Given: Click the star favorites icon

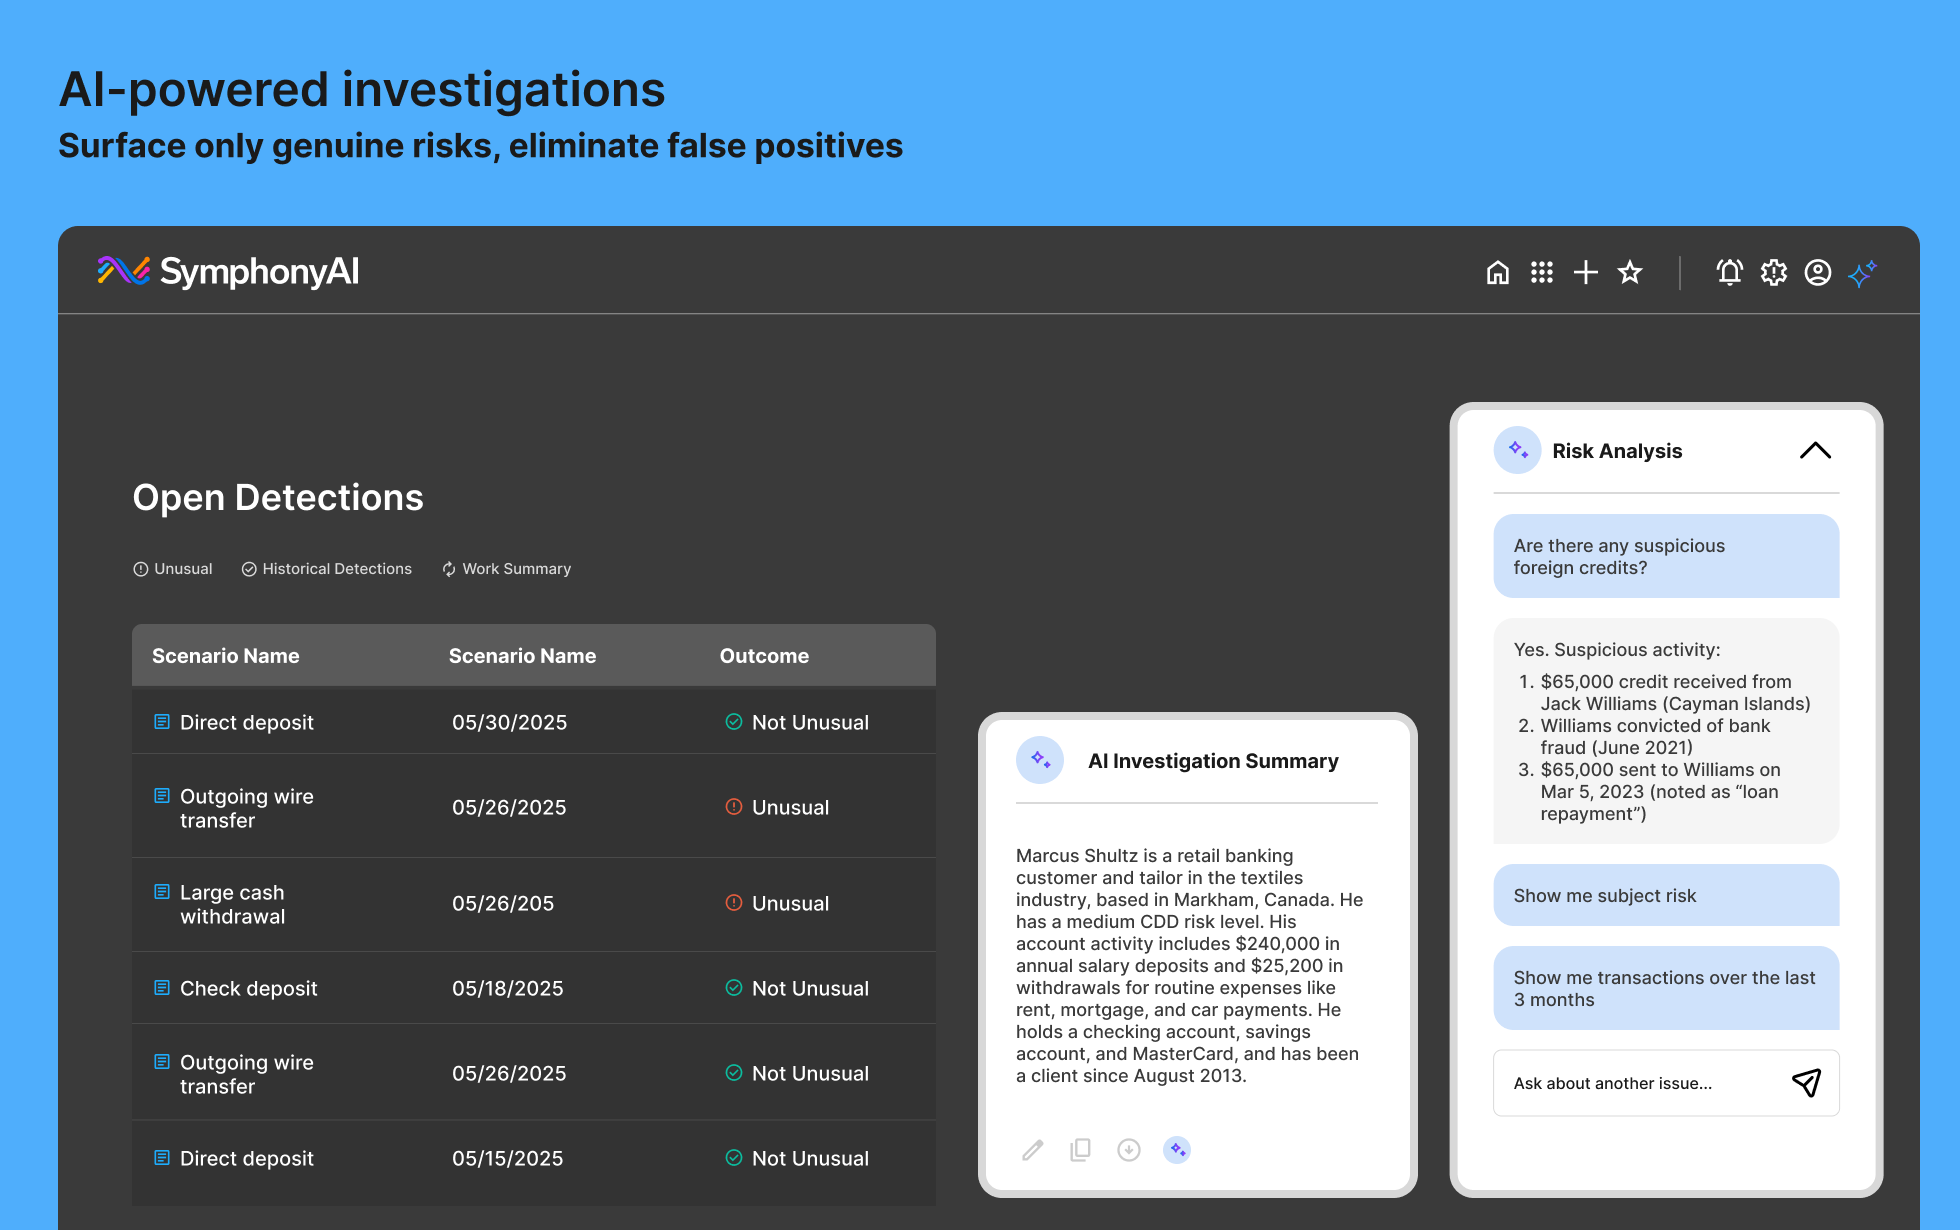Looking at the screenshot, I should coord(1630,272).
